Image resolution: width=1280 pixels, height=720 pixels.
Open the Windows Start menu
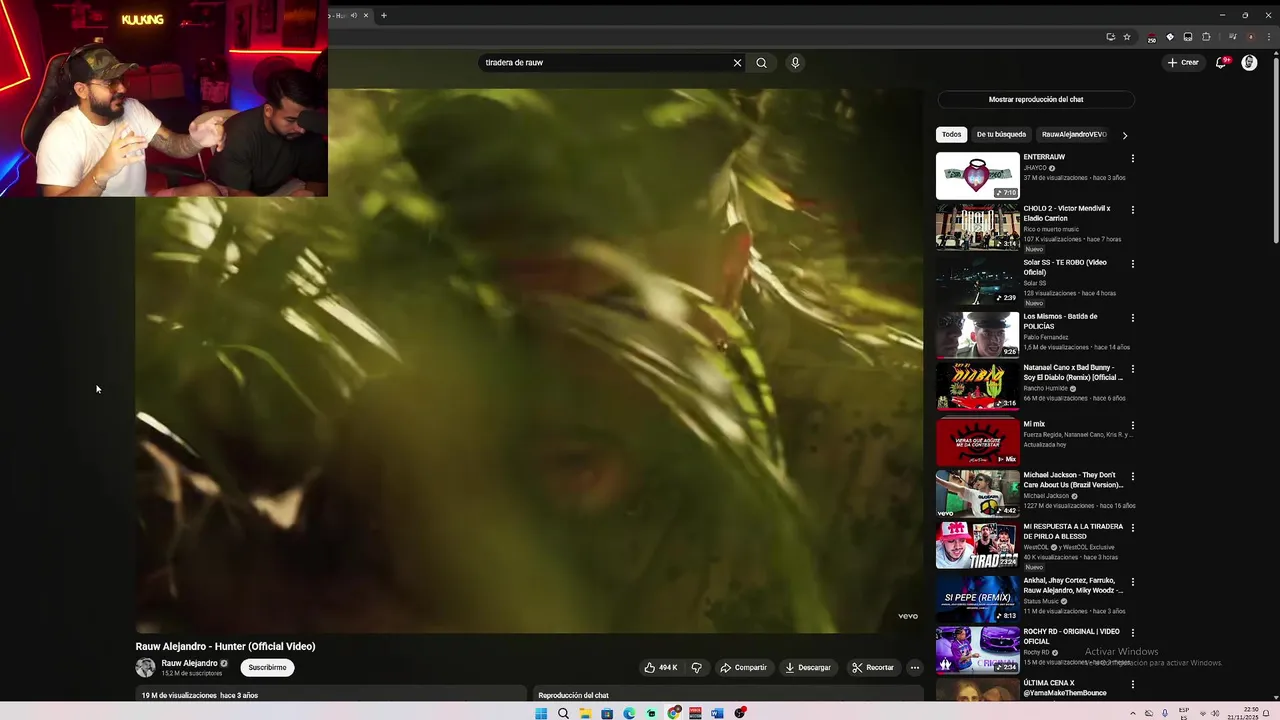541,713
